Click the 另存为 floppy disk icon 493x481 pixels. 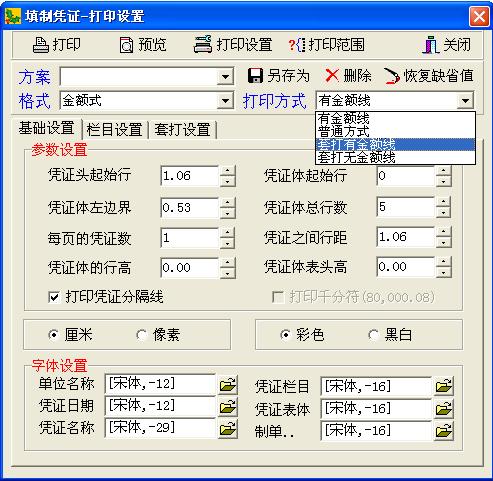255,76
